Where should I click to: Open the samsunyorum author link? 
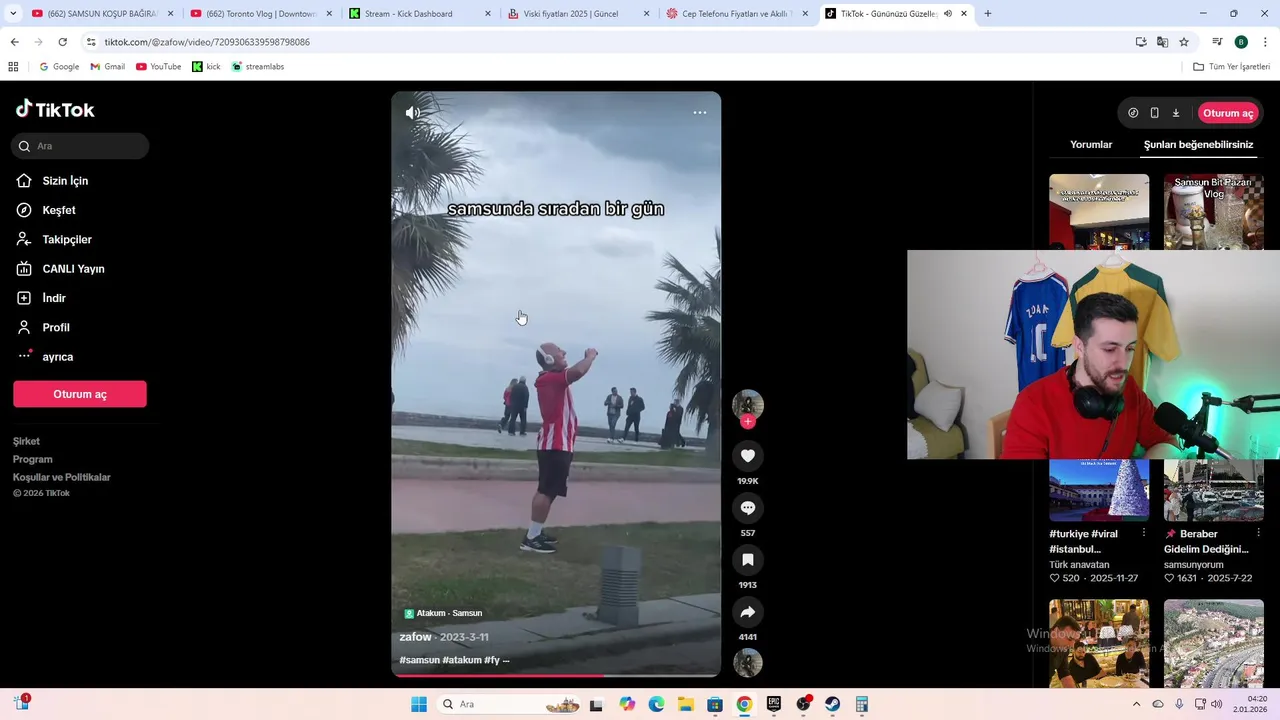pyautogui.click(x=1193, y=564)
